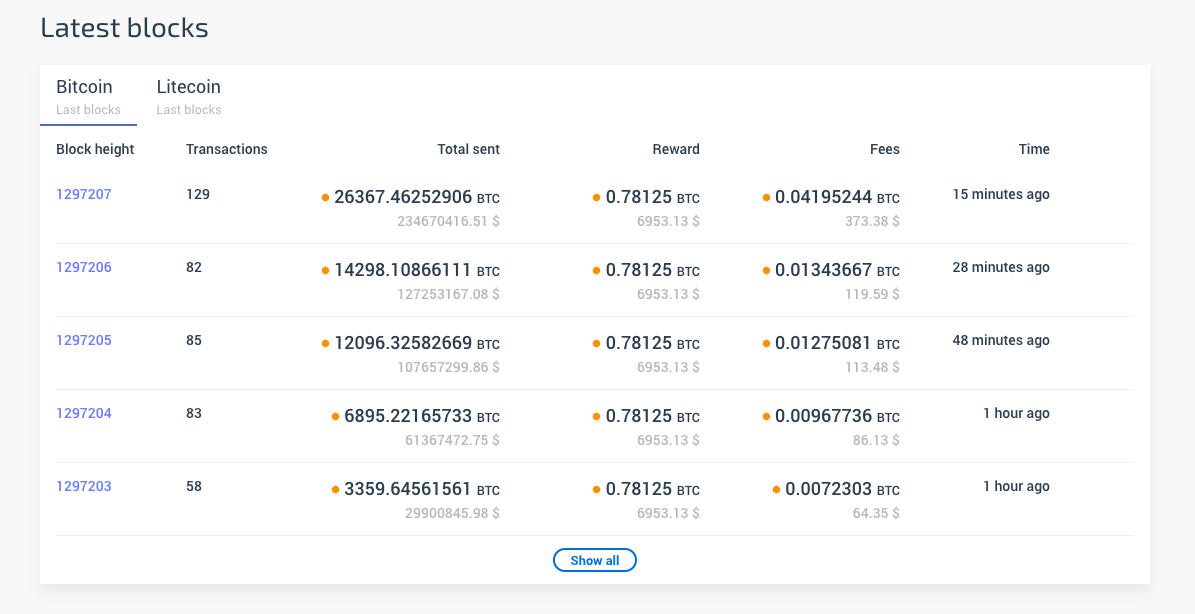Click the orange dot beside 3359.64561561 BTC
Screen dimensions: 1195x614
(x=335, y=490)
